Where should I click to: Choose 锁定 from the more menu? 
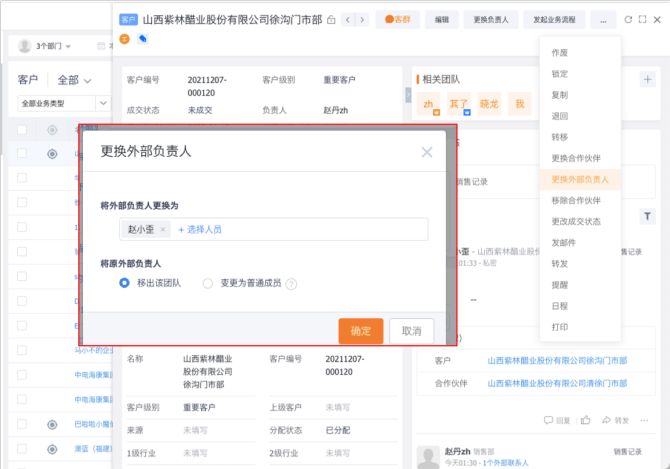560,74
